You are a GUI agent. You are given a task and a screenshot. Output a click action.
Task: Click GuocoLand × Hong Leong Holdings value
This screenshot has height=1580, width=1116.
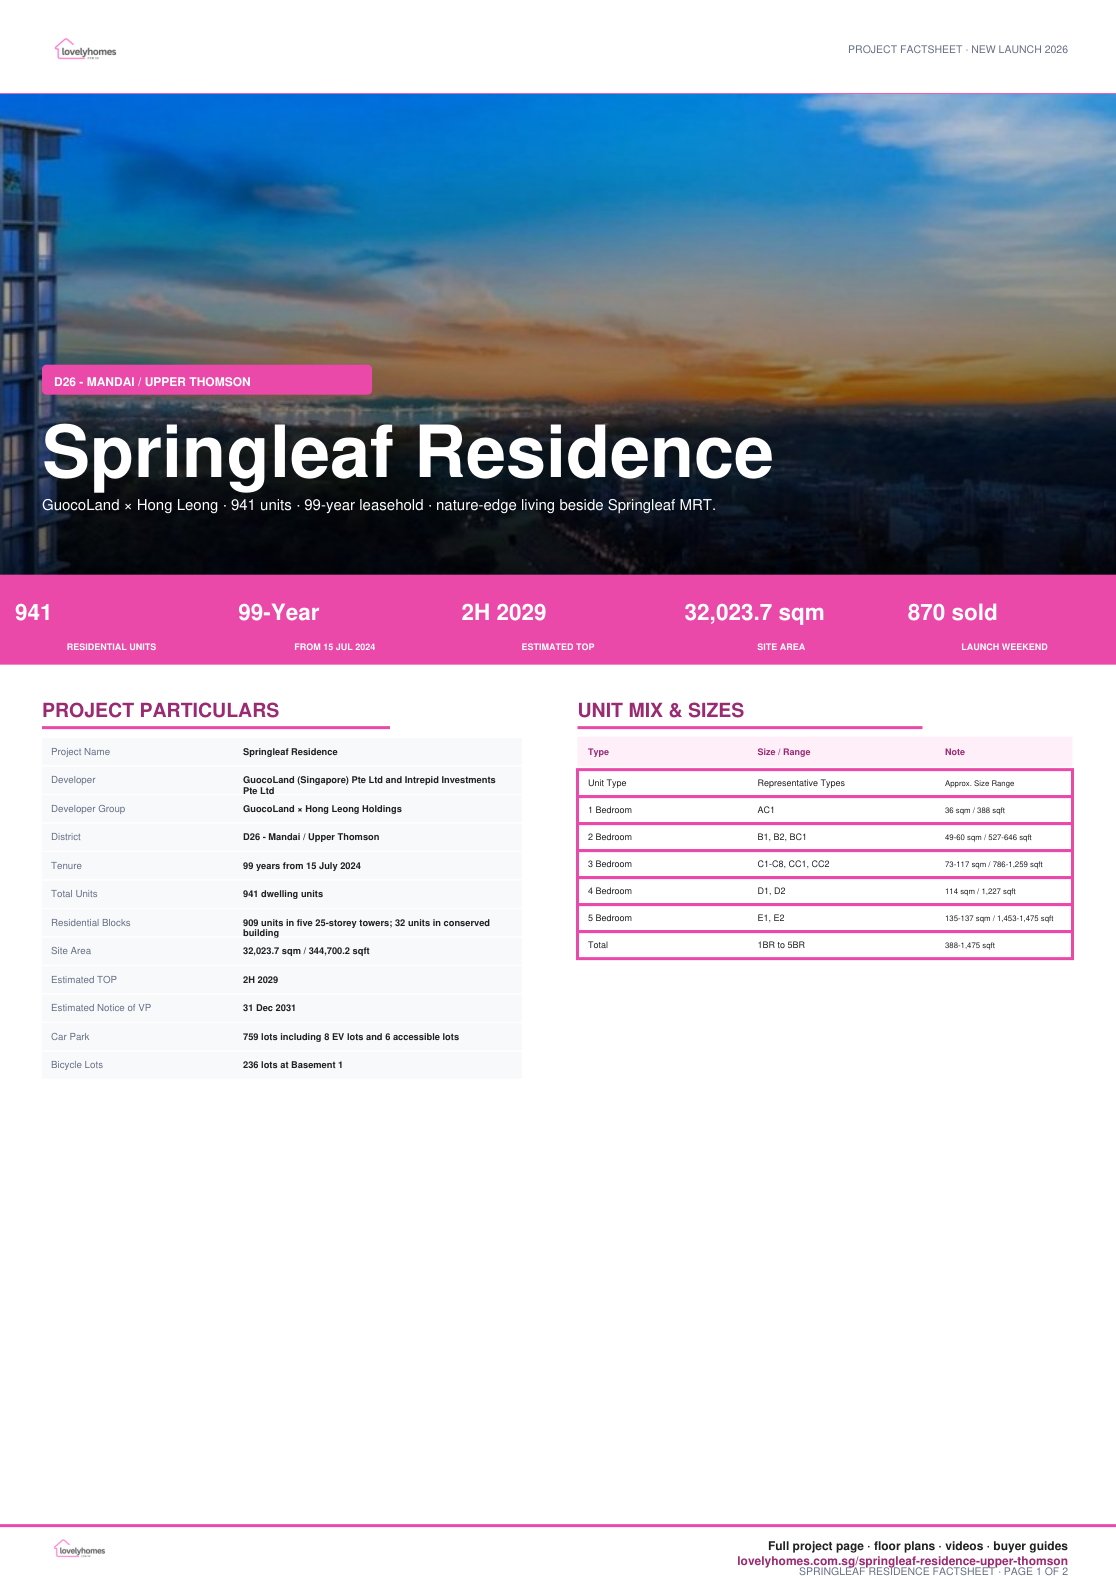(322, 809)
